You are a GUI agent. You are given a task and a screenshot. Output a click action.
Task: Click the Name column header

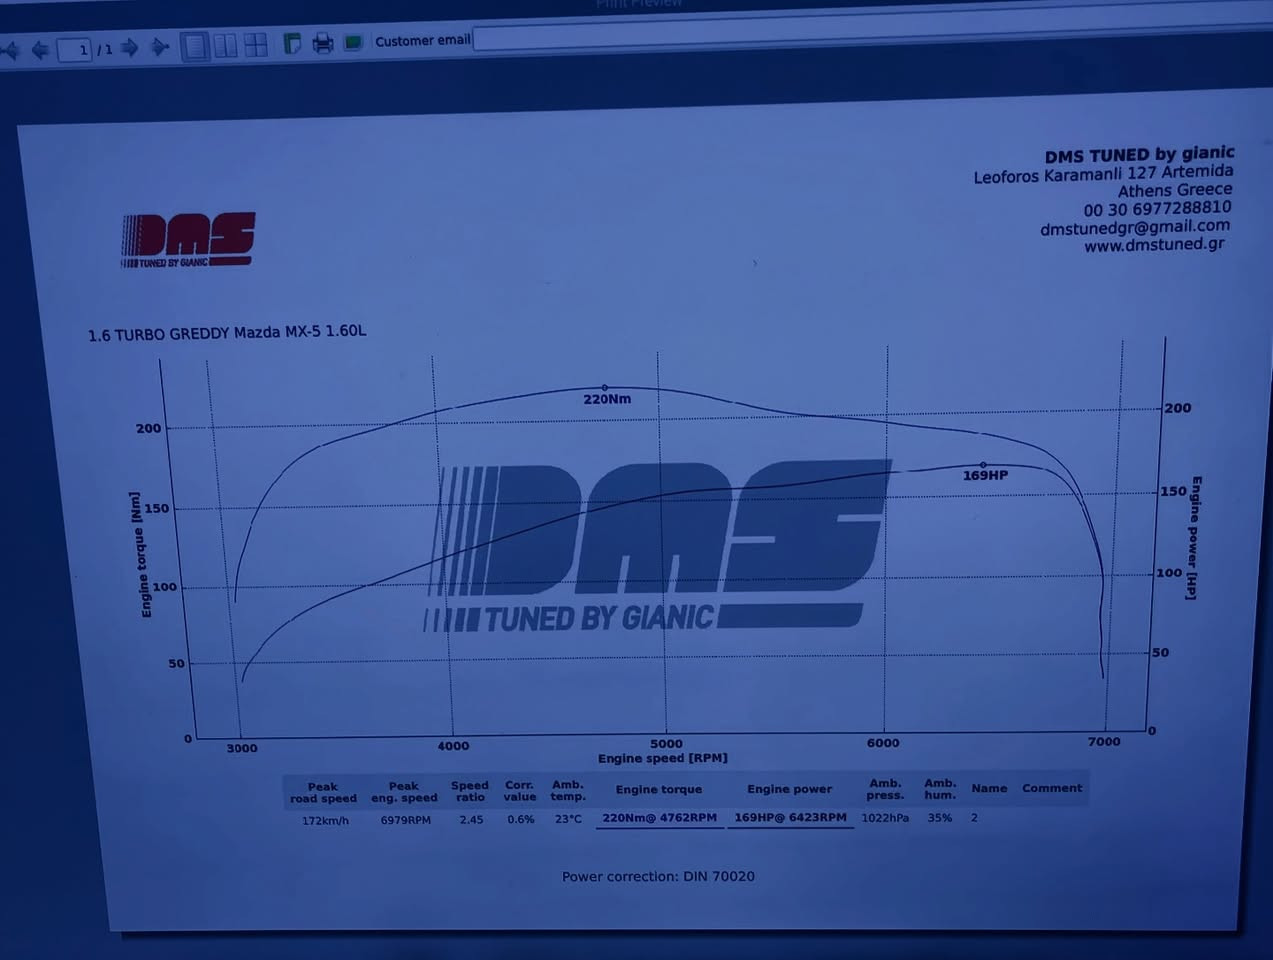(x=989, y=788)
